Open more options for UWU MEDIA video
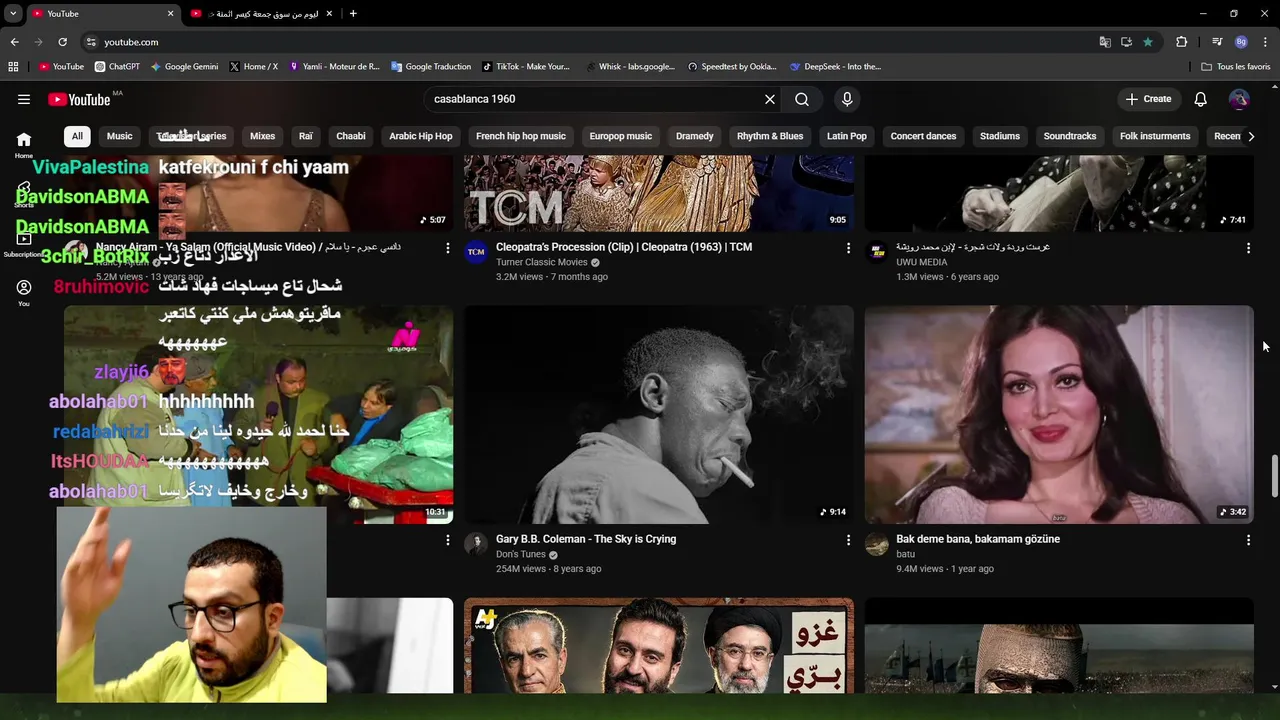 [1248, 248]
